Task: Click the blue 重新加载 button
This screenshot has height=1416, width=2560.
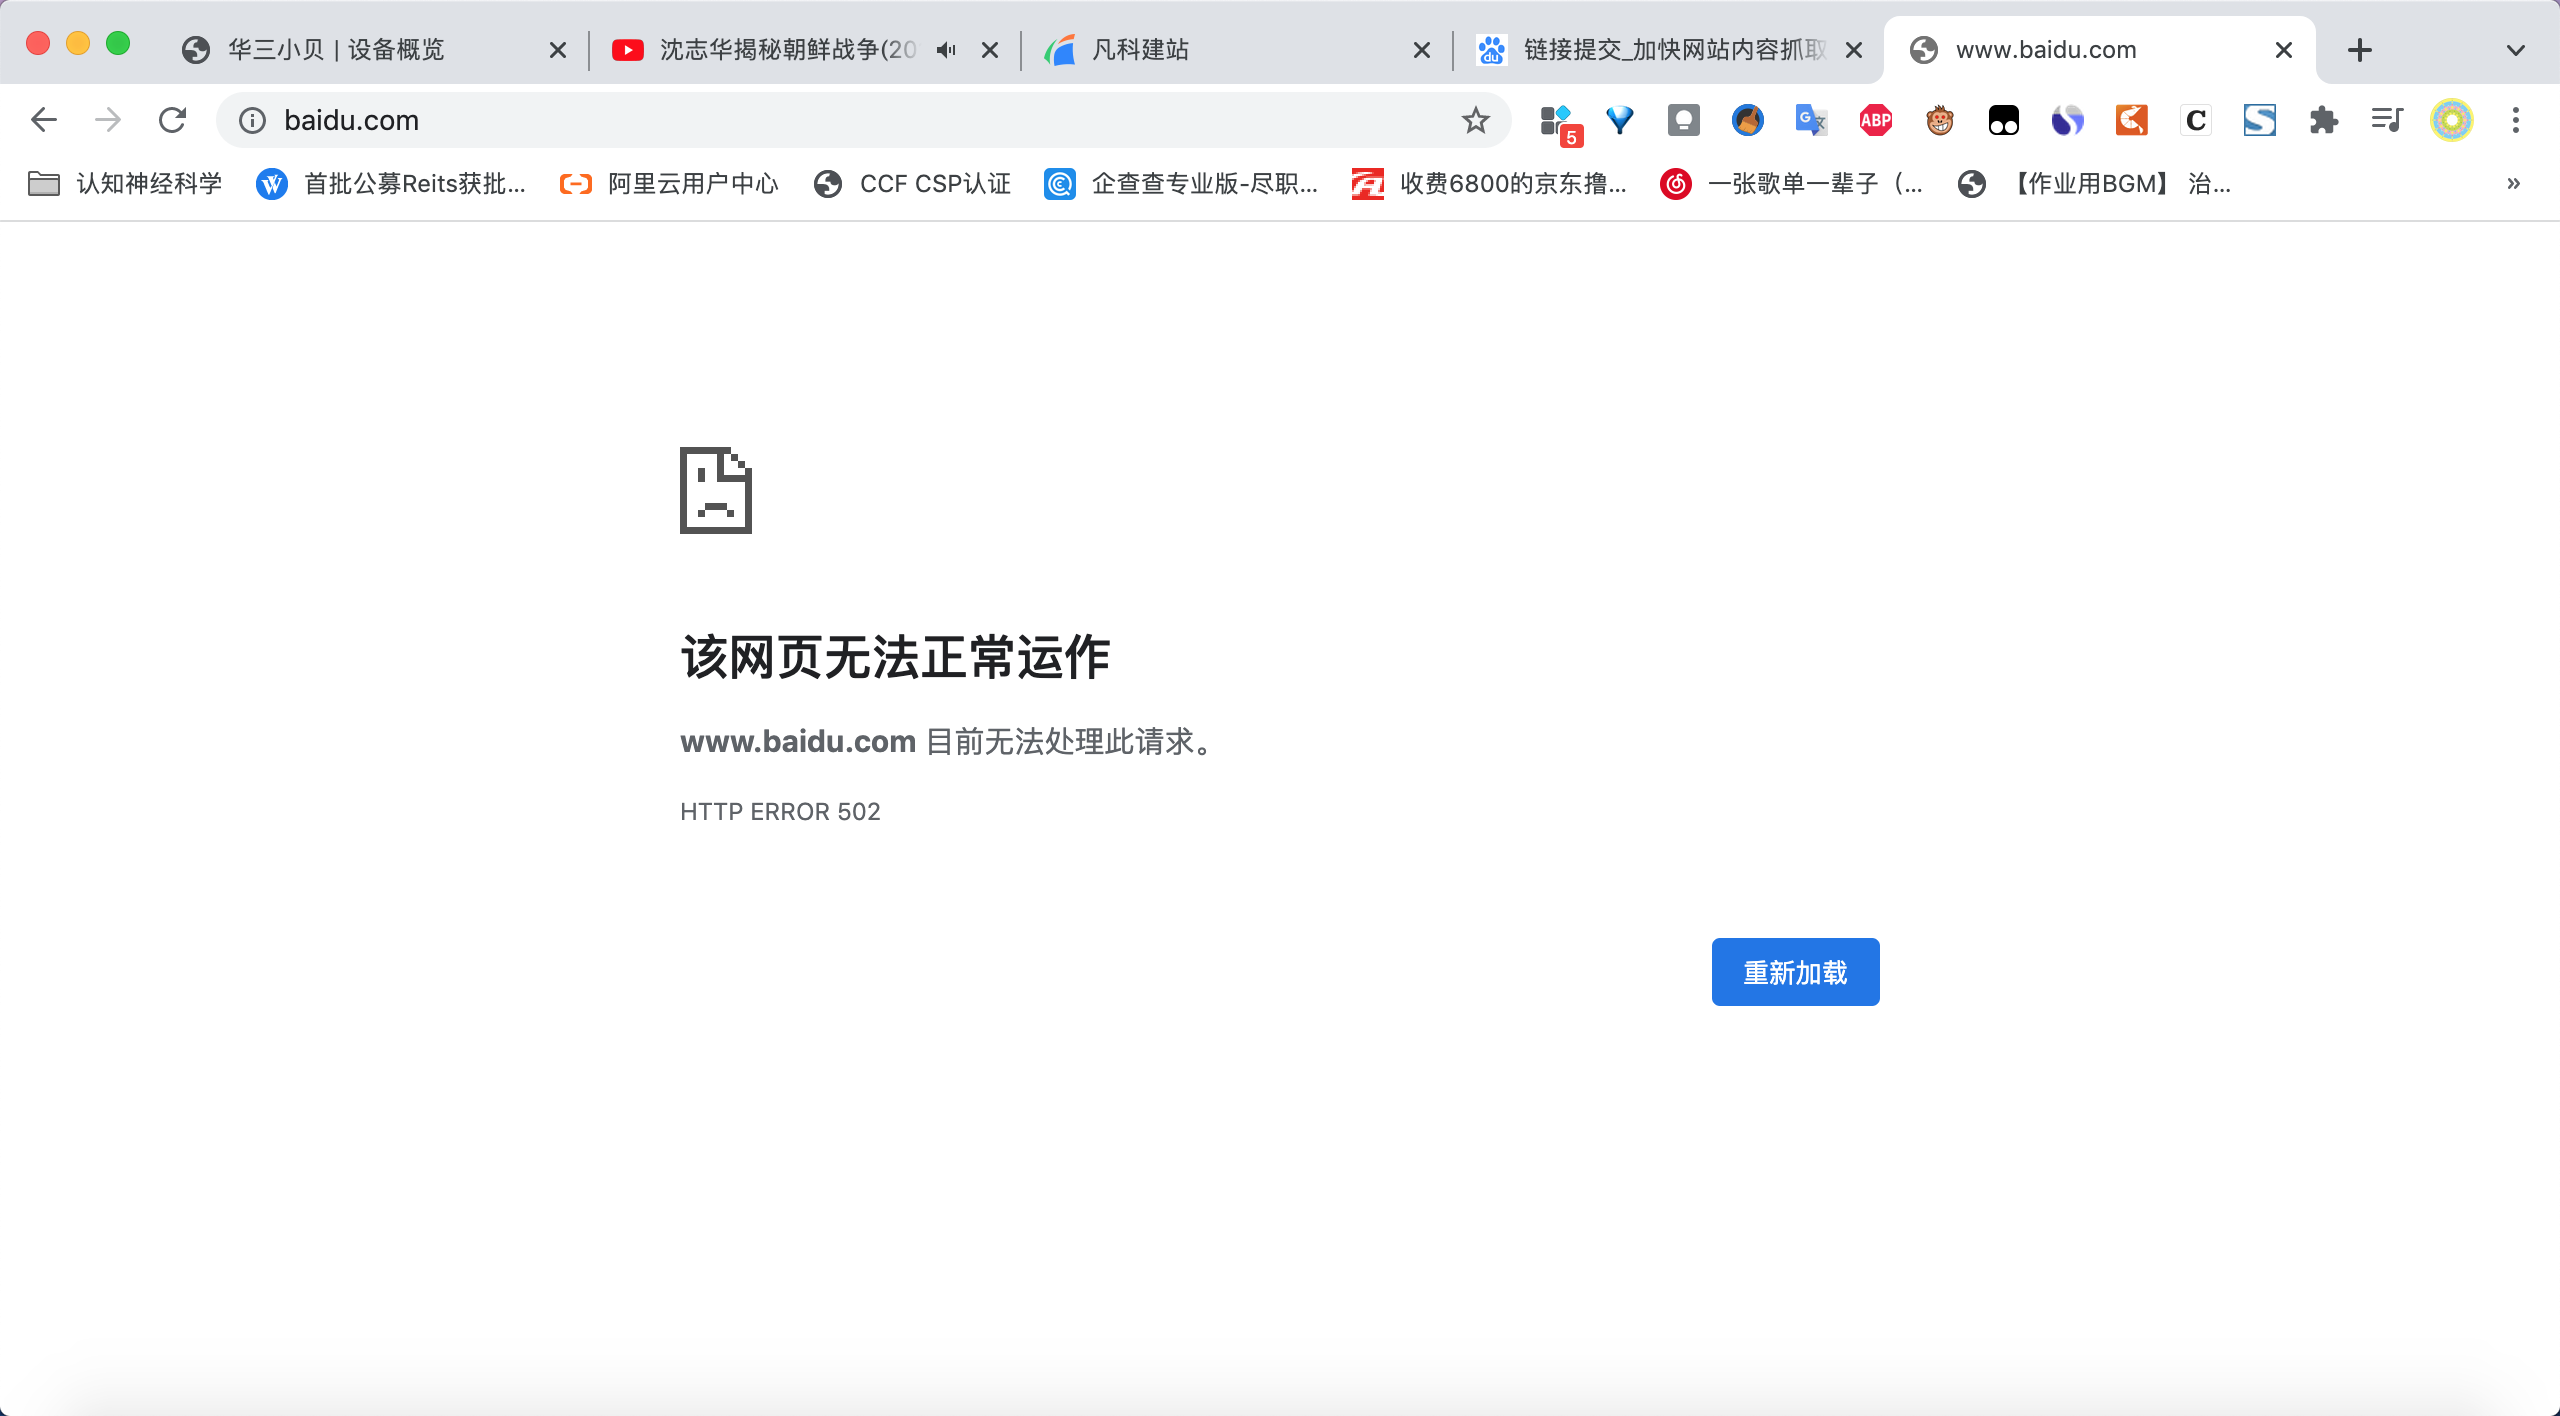Action: tap(1795, 972)
